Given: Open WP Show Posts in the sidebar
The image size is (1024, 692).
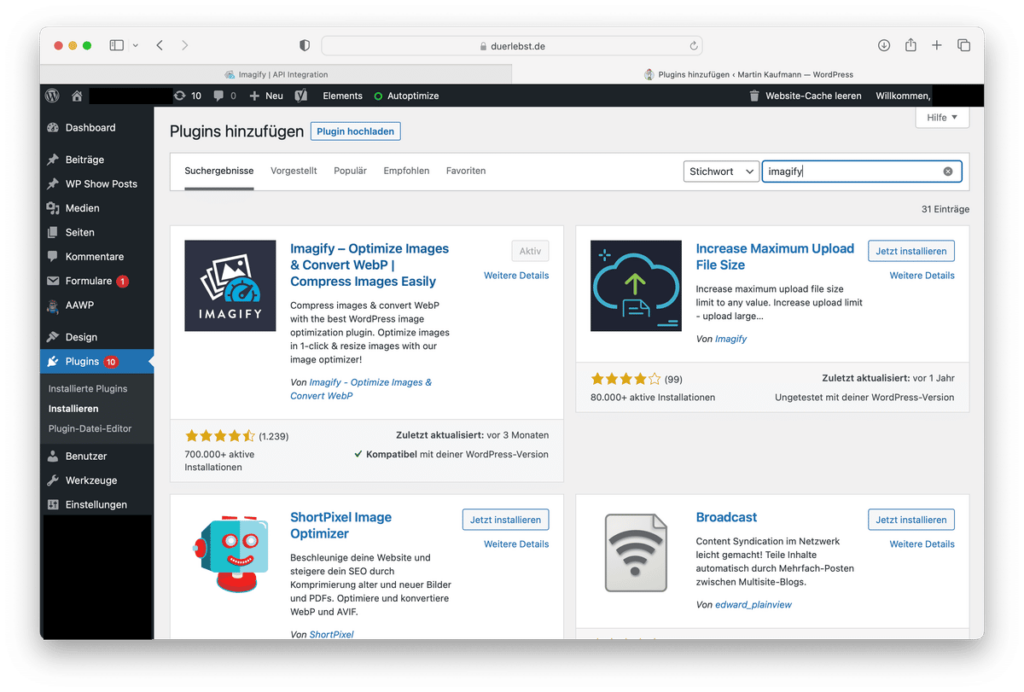Looking at the screenshot, I should click(97, 183).
